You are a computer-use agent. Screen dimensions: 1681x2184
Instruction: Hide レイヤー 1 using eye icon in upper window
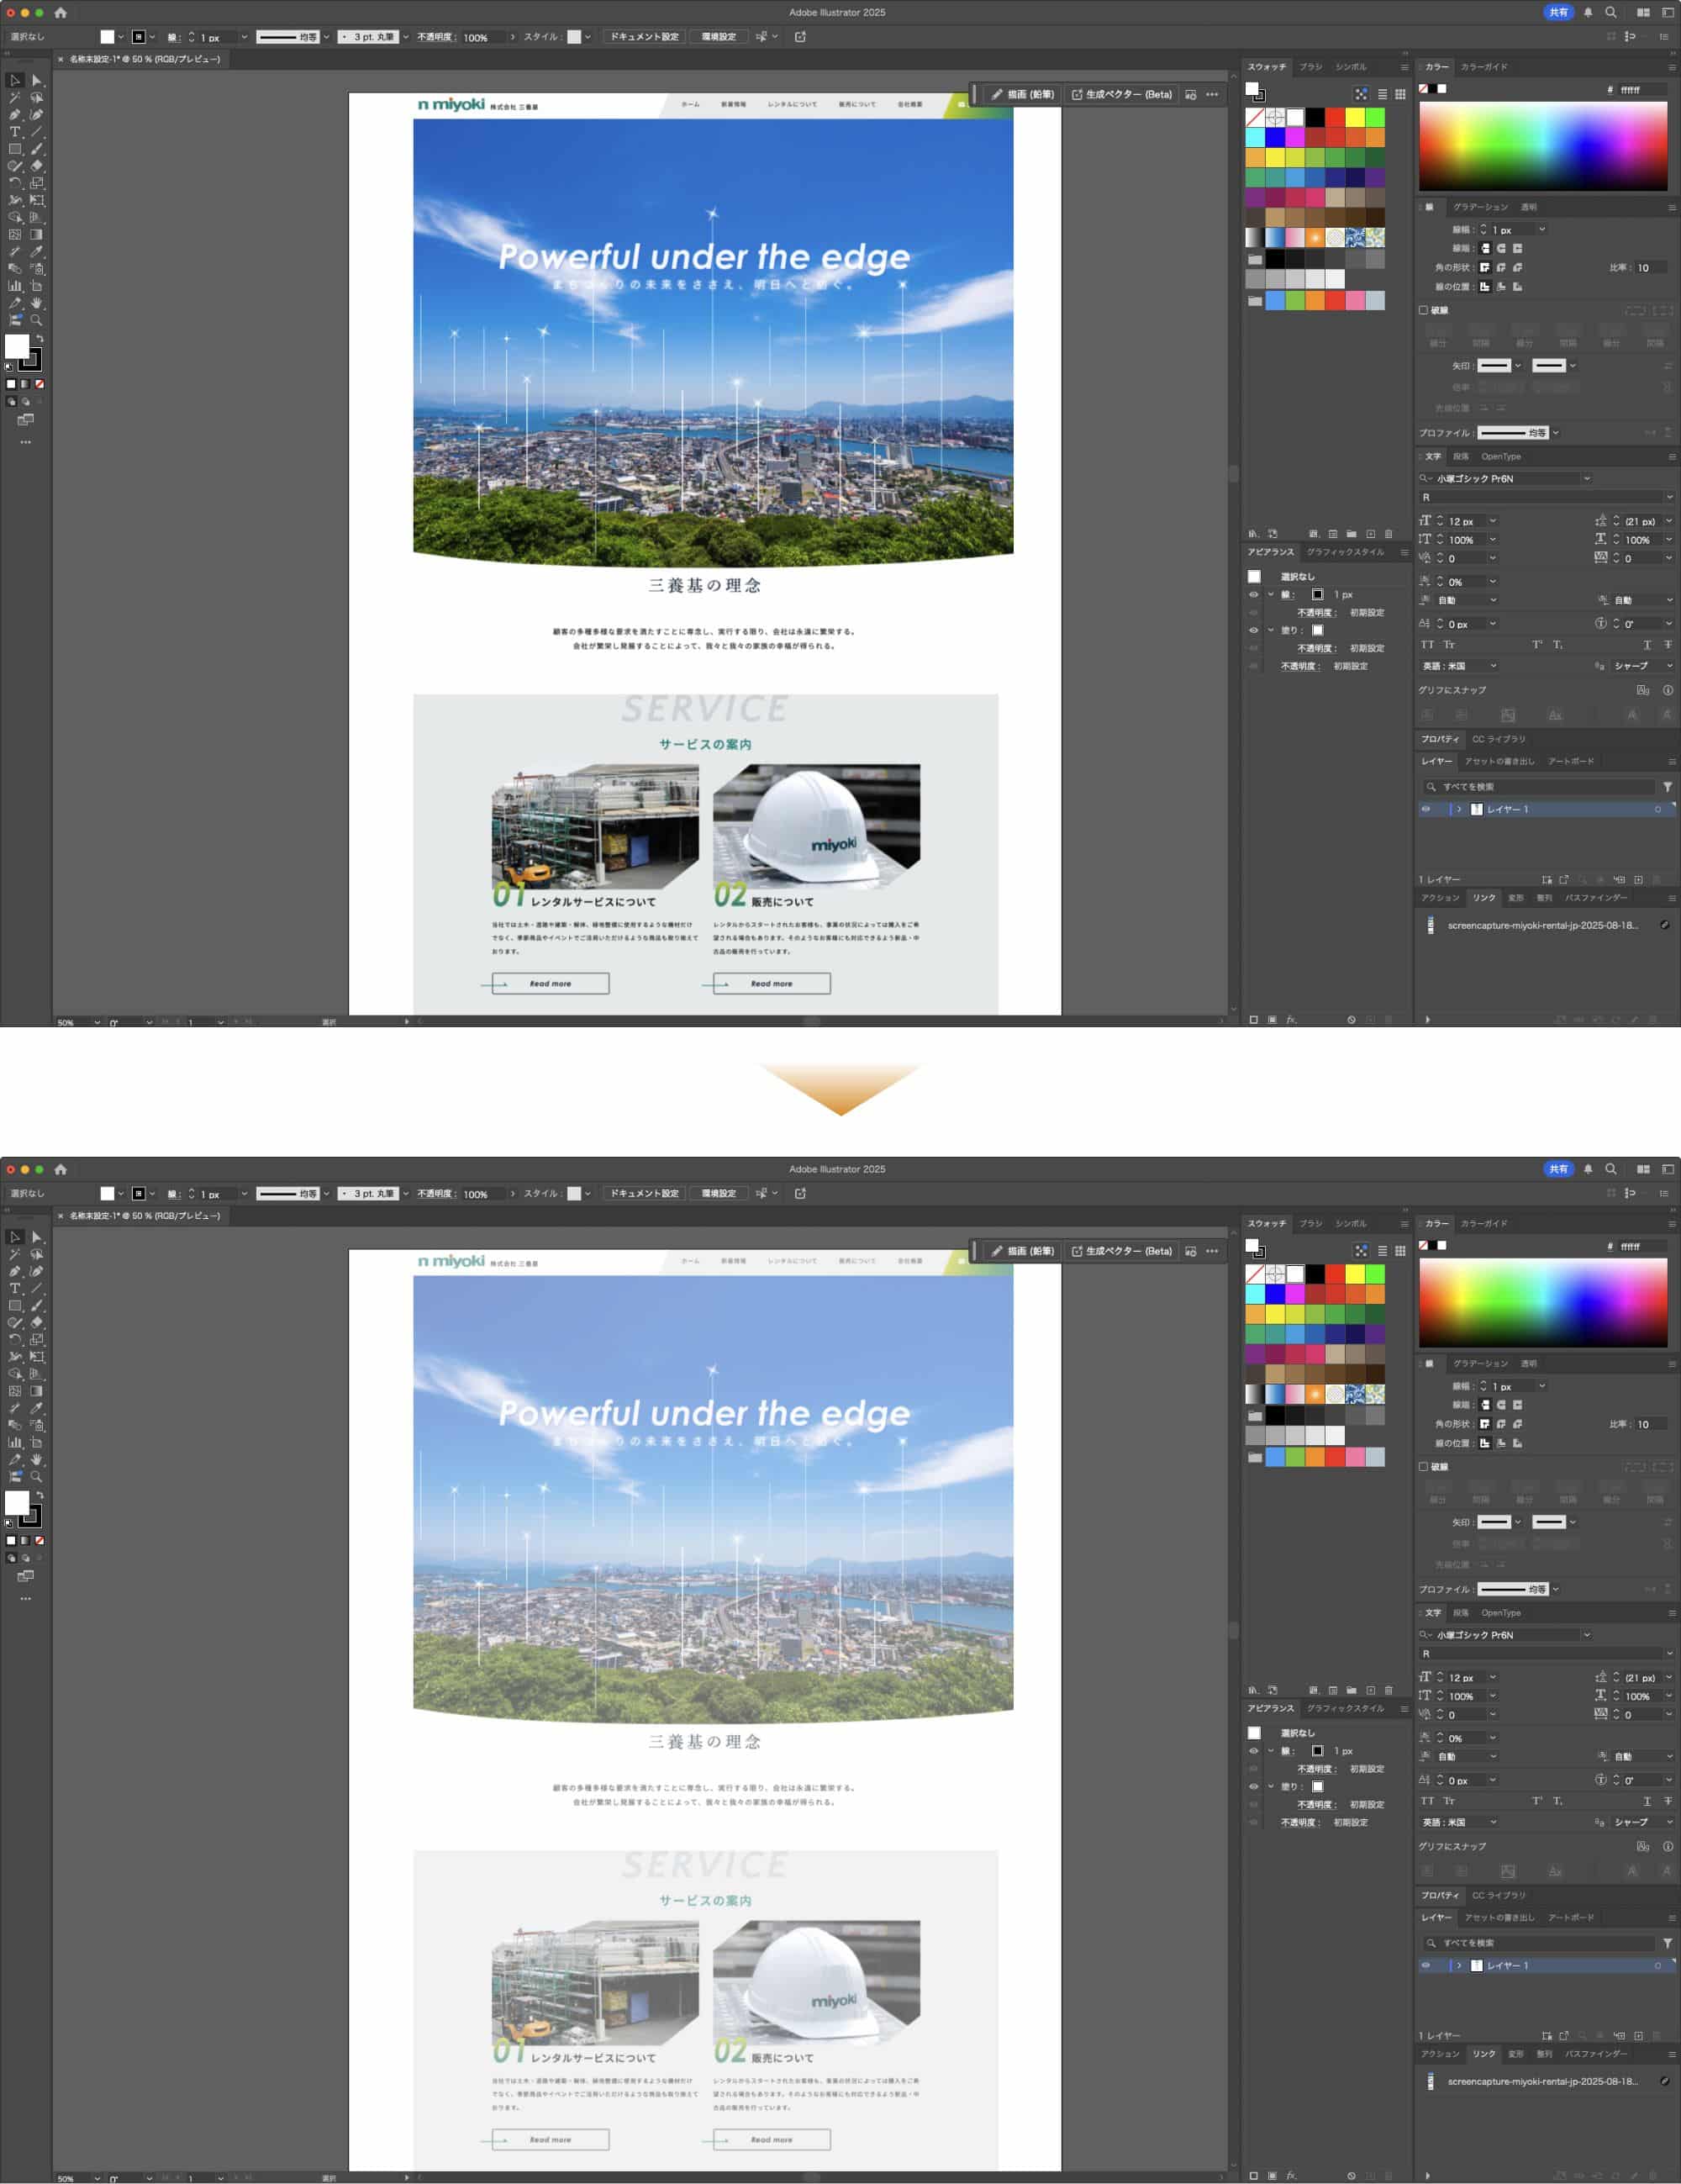tap(1426, 809)
